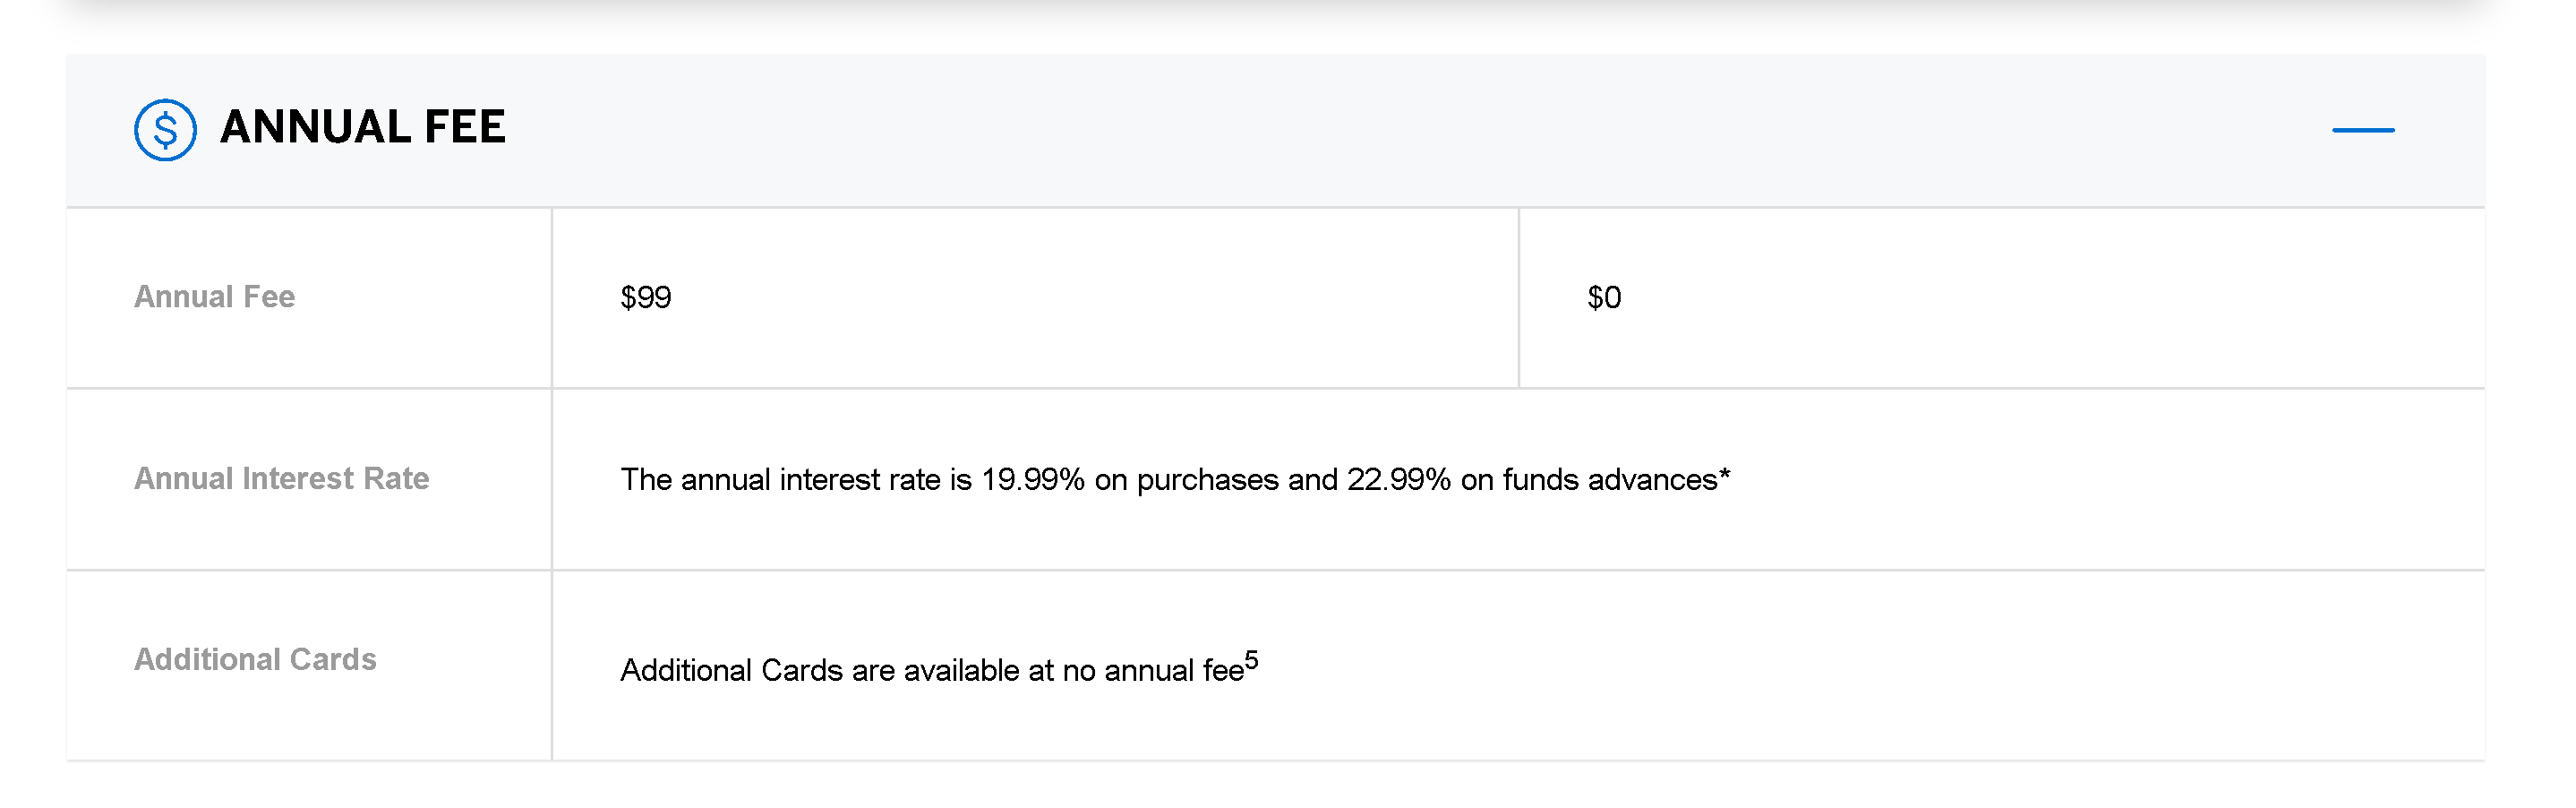Click the 22.99% funds advance rate
2576x808 pixels.
pyautogui.click(x=1398, y=480)
